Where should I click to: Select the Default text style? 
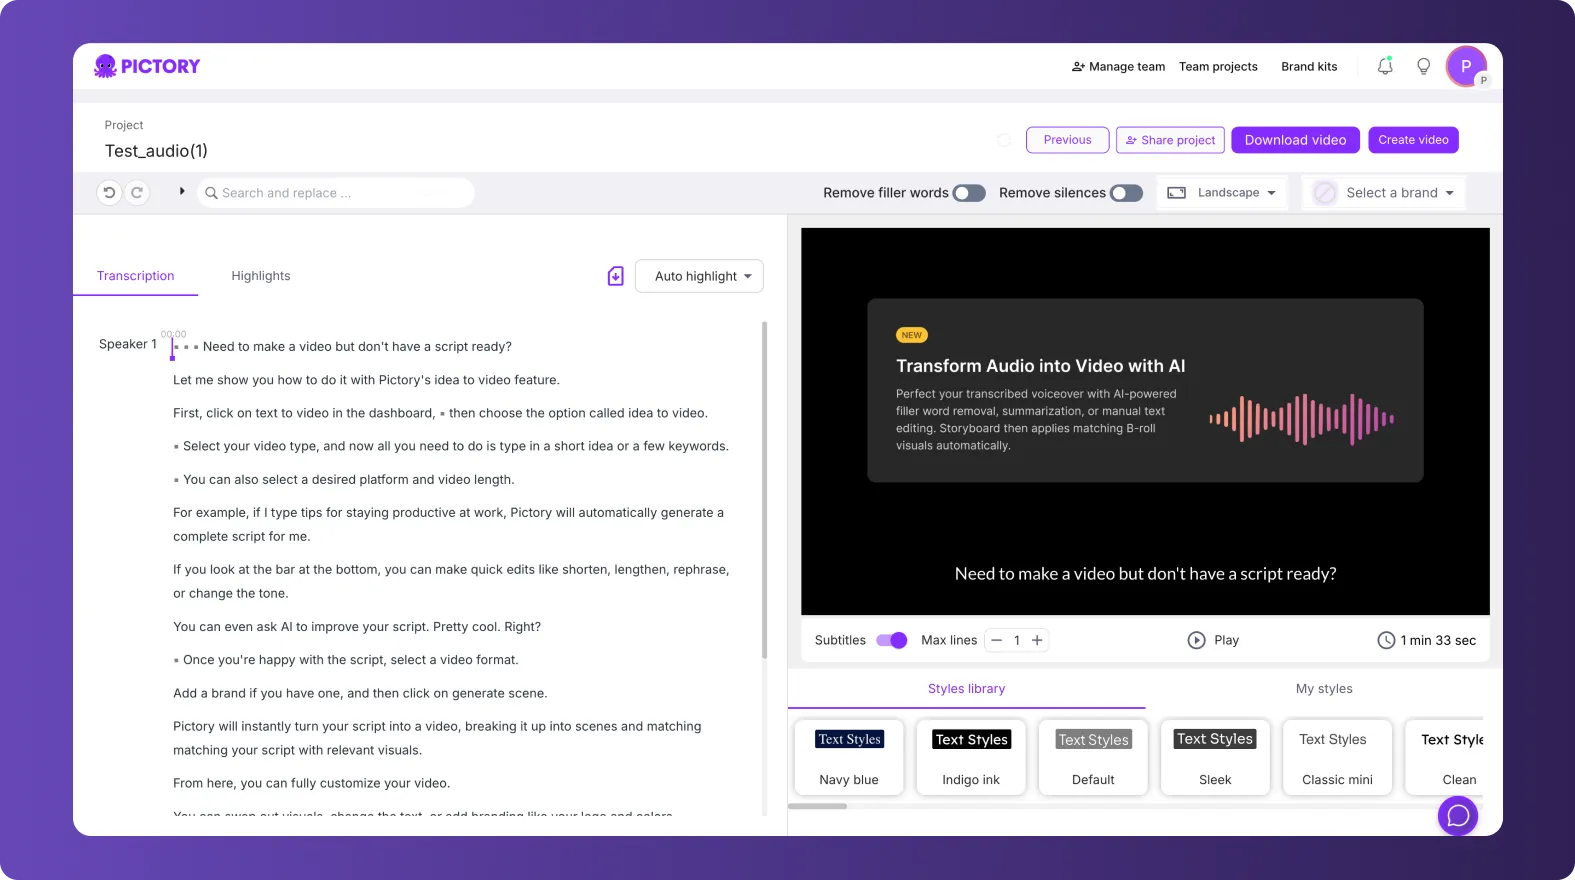pyautogui.click(x=1093, y=757)
